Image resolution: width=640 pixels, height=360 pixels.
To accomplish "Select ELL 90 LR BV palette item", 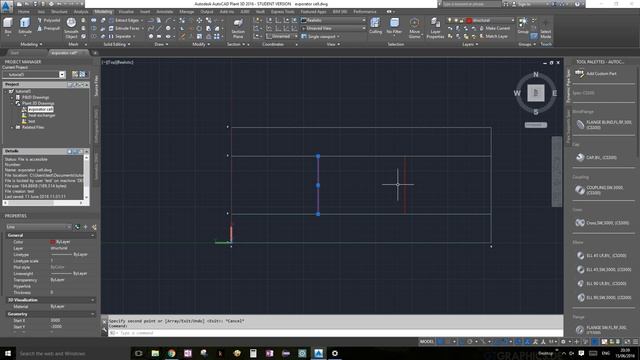I will click(601, 283).
